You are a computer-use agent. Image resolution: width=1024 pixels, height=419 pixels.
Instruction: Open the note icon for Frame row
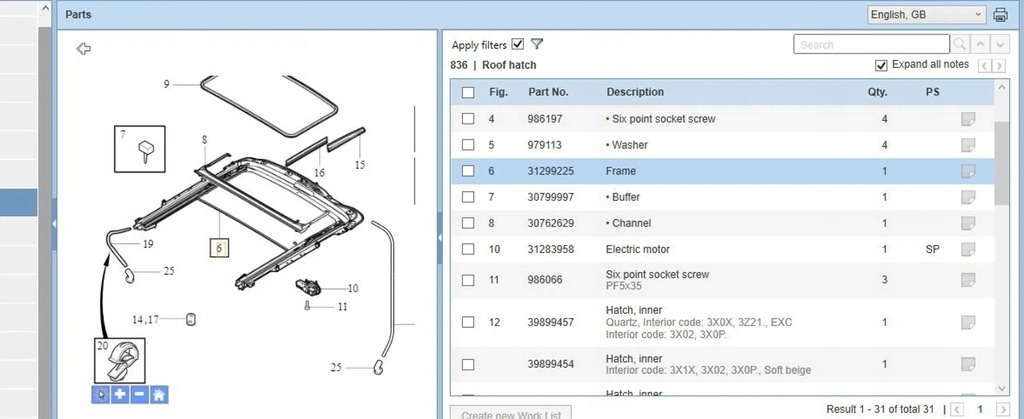tap(968, 171)
